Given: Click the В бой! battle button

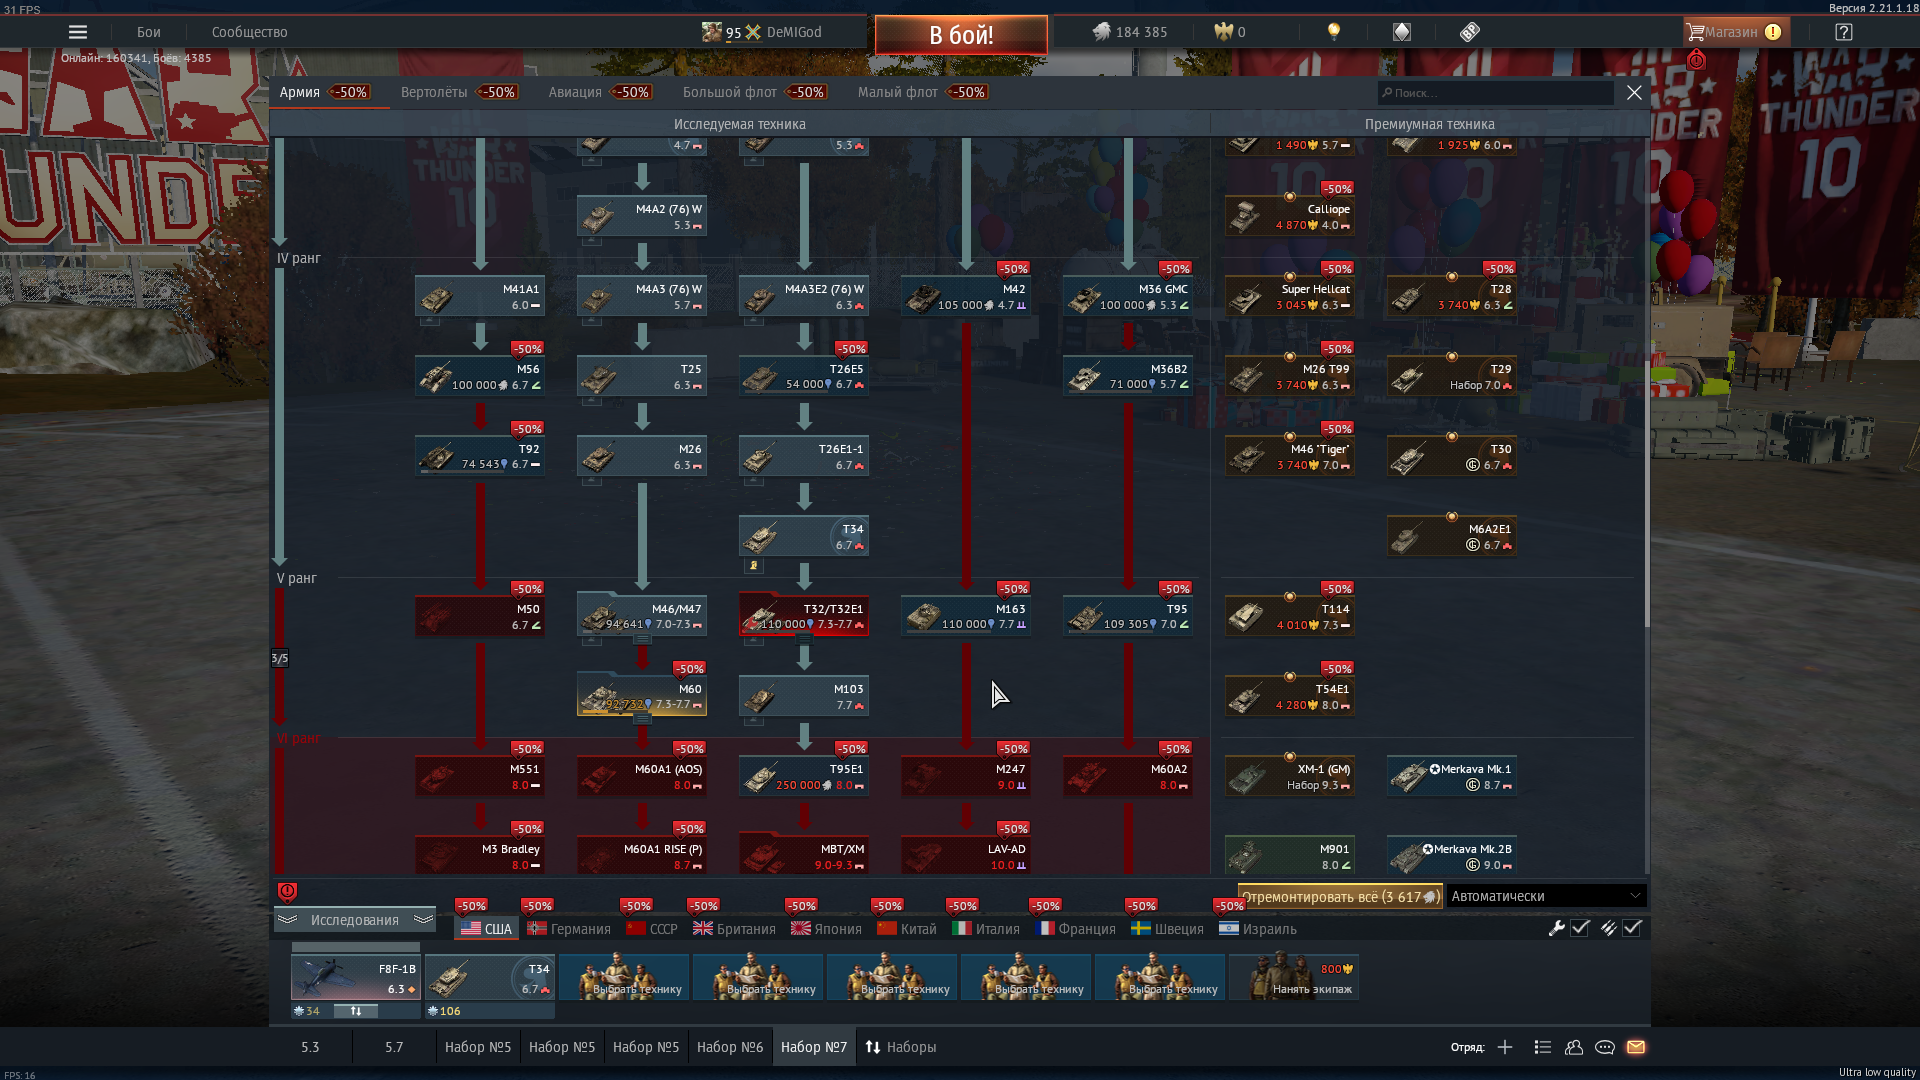Looking at the screenshot, I should point(961,35).
